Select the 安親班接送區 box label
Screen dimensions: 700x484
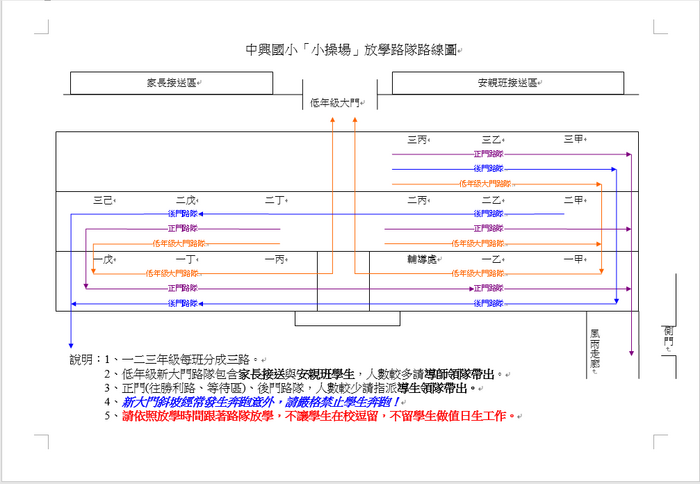pos(507,83)
